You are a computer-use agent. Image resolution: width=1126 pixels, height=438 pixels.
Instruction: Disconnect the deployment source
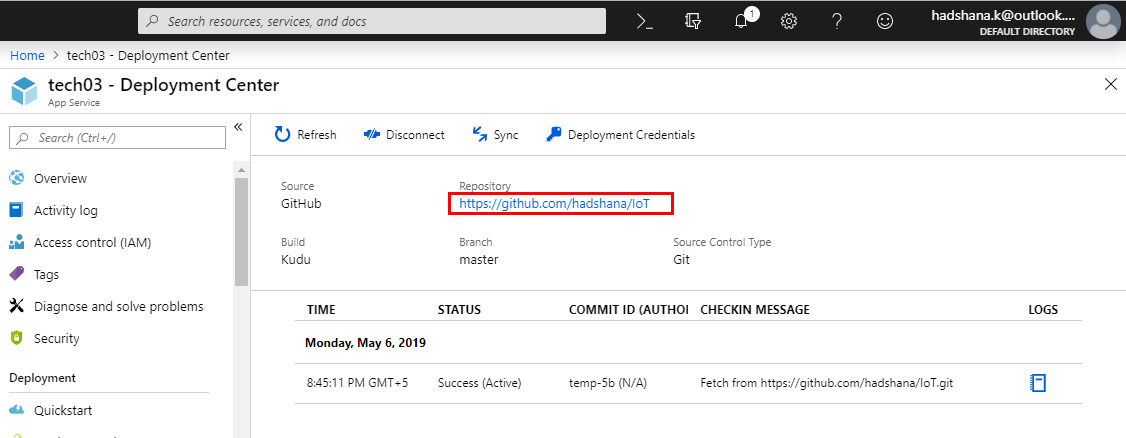404,134
